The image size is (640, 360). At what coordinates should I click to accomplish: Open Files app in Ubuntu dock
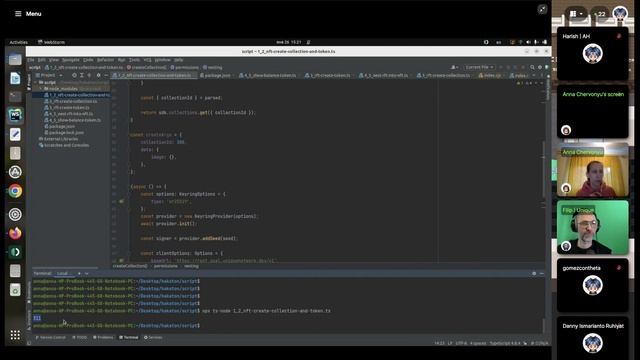[15, 60]
